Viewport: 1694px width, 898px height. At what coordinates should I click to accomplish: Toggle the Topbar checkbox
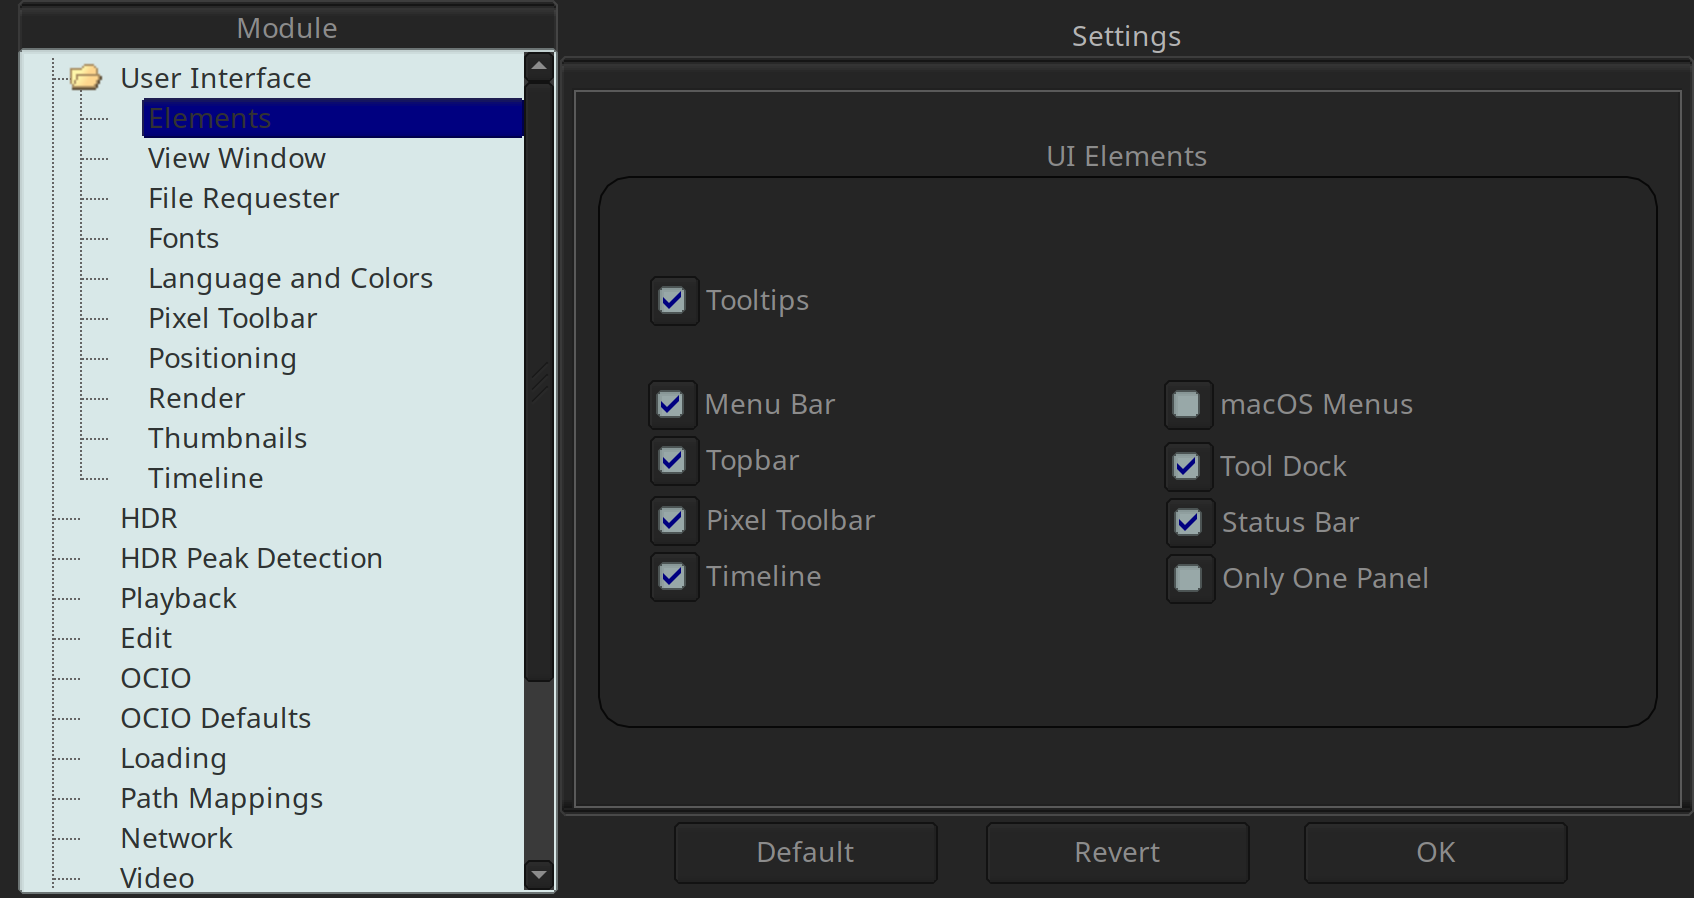coord(673,460)
